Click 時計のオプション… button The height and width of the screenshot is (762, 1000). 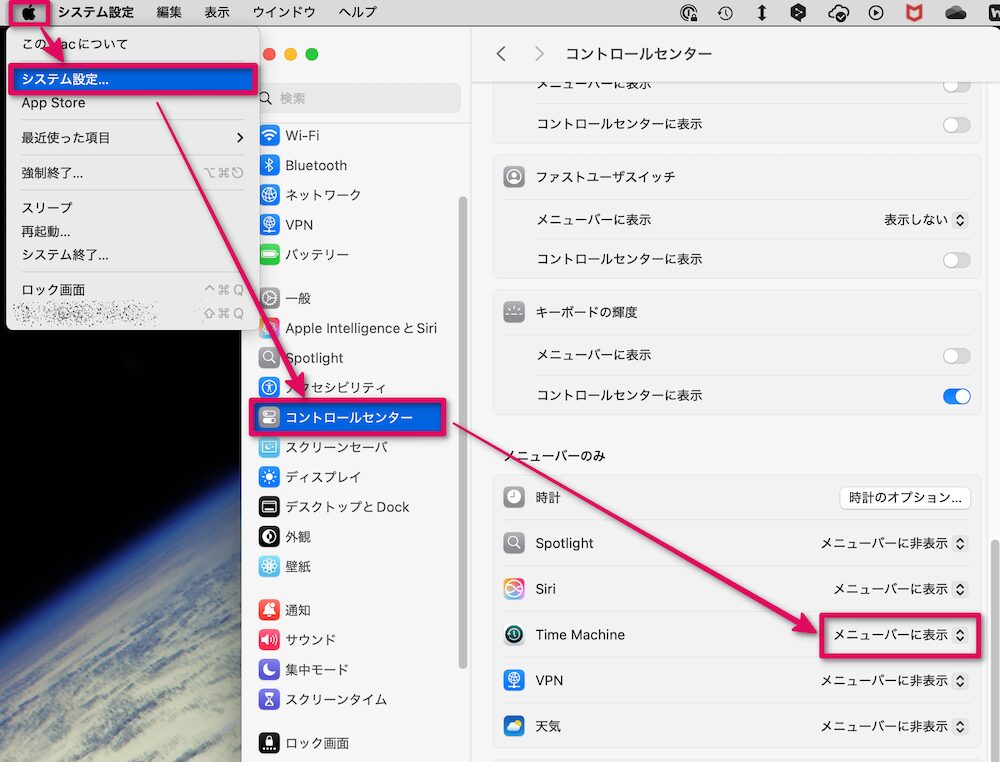tap(905, 497)
